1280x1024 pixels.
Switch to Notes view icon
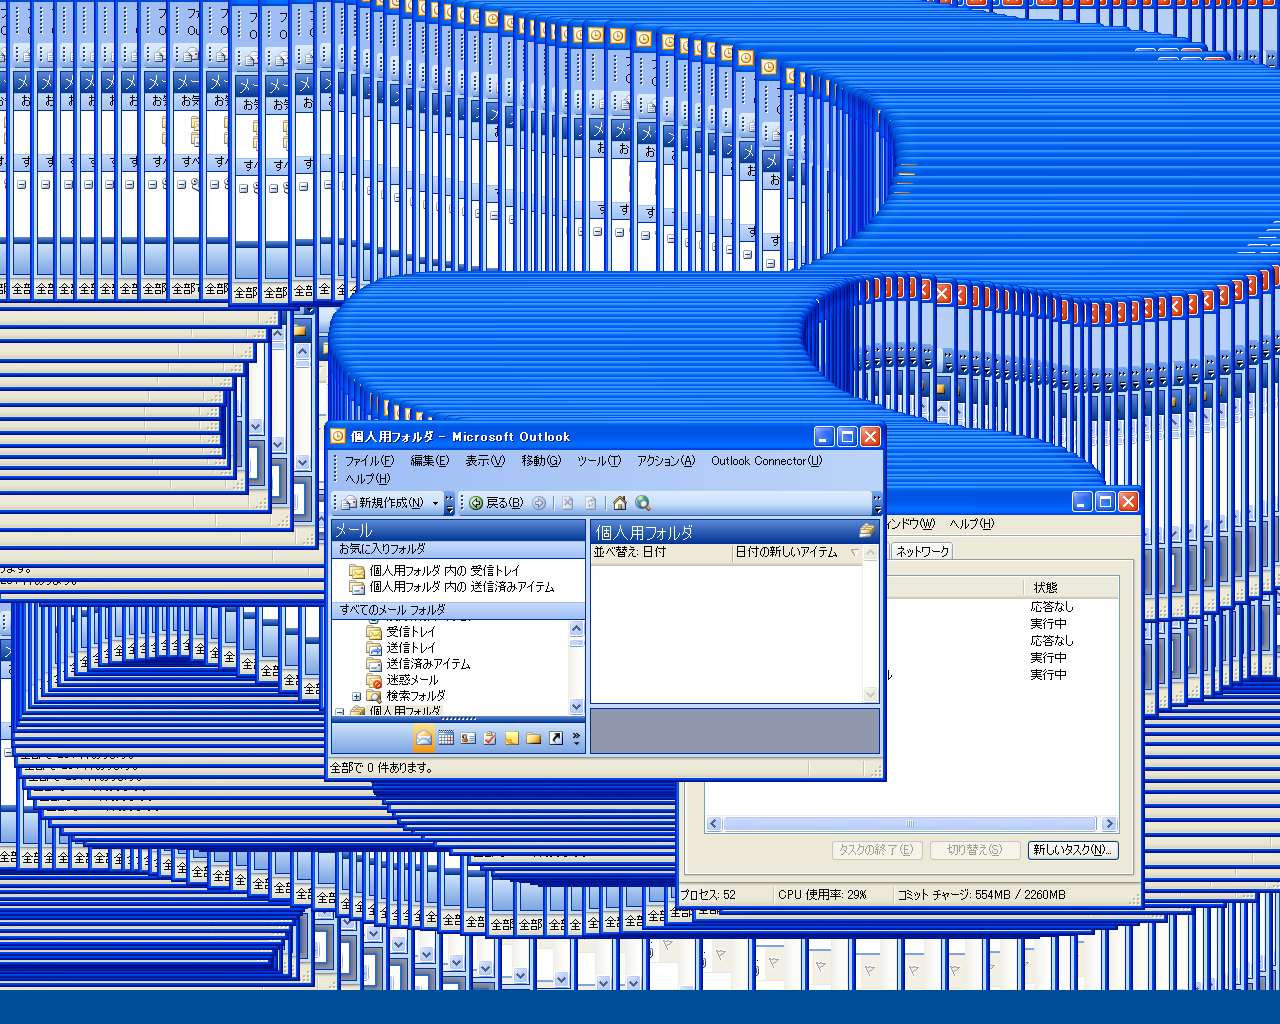point(512,738)
